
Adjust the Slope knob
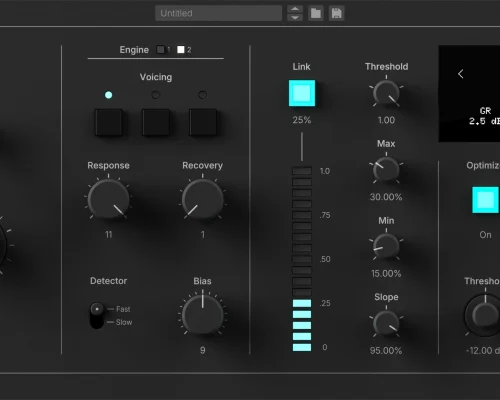click(386, 323)
